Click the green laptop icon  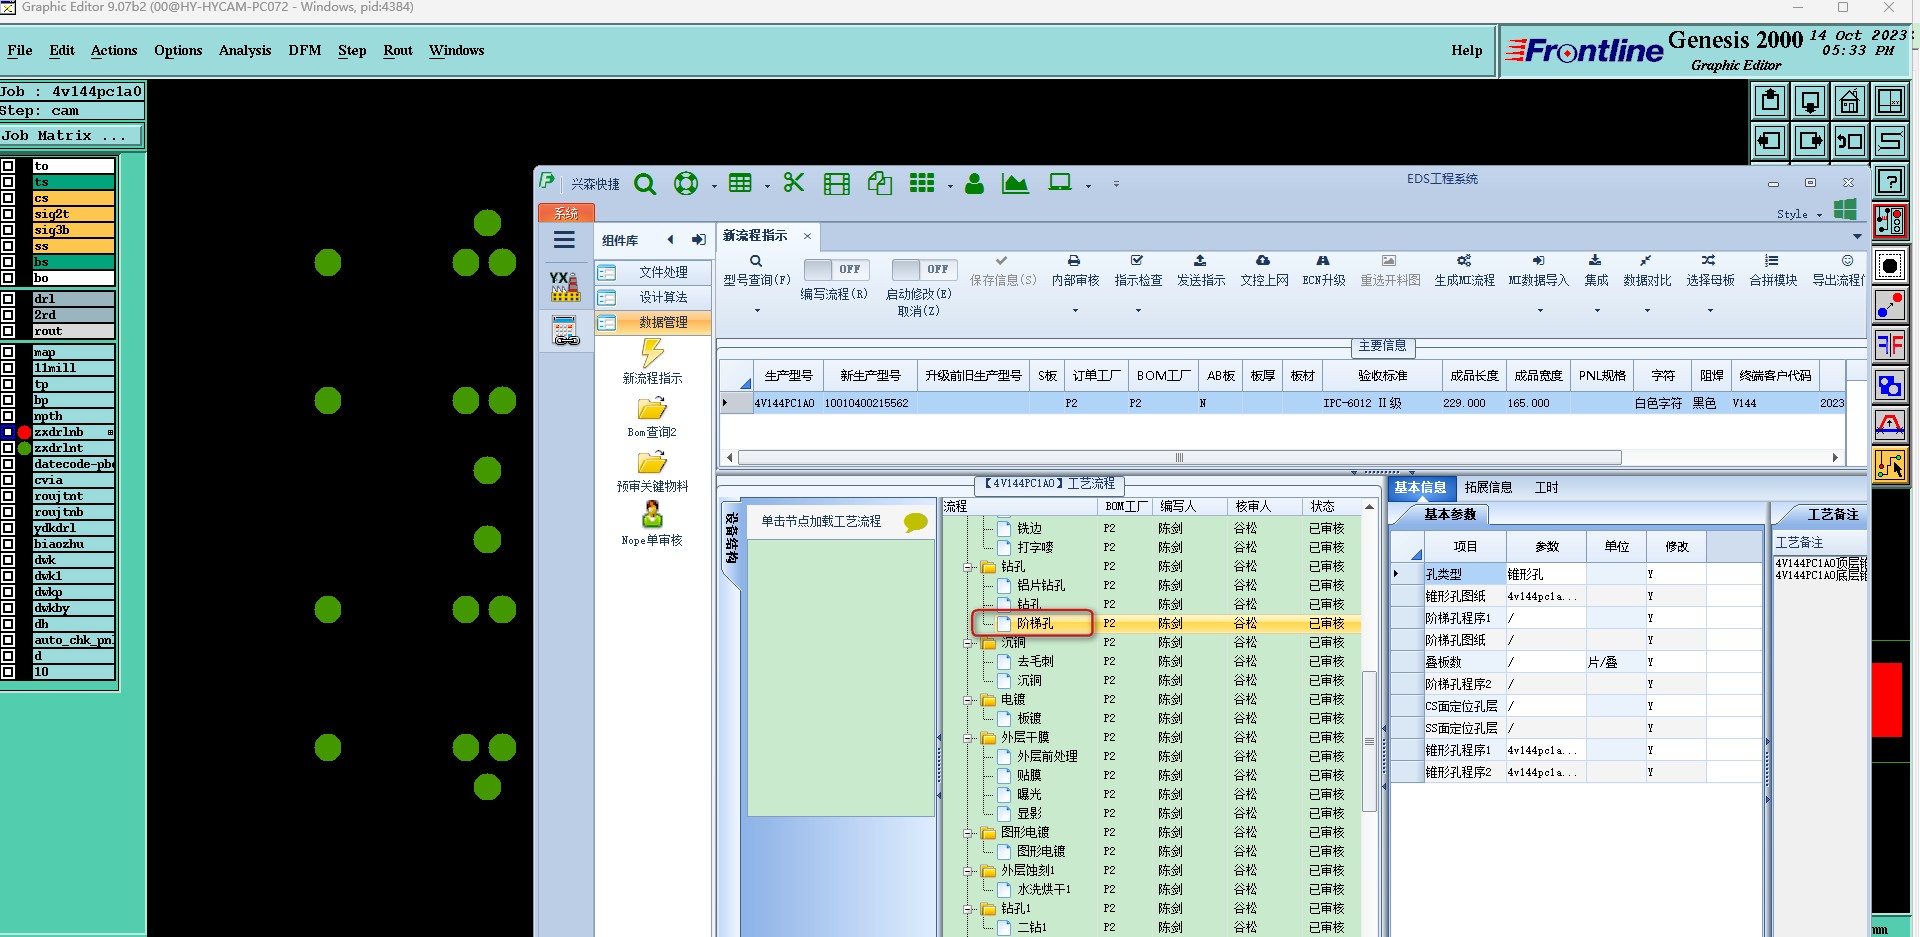coord(1060,183)
